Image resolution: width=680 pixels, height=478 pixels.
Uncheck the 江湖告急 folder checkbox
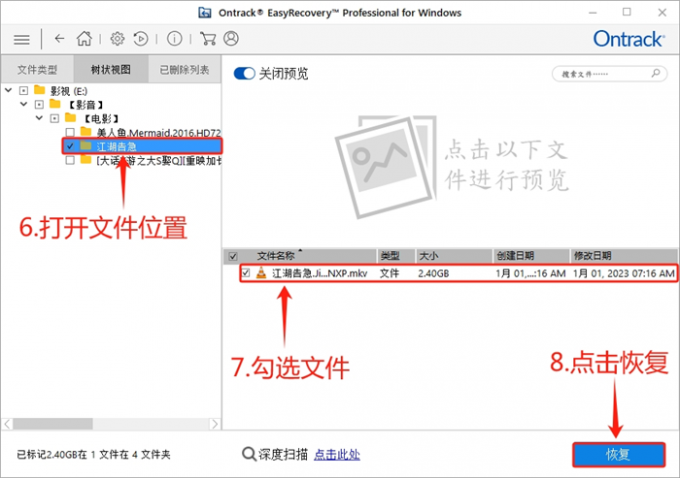70,146
